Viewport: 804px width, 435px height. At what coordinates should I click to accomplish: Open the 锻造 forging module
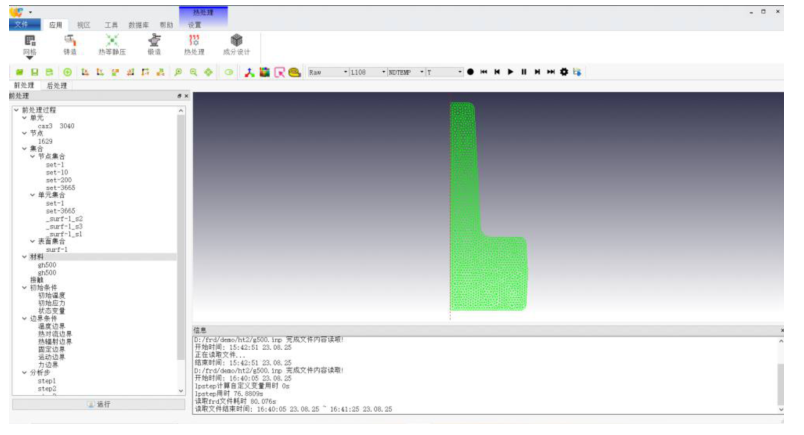(x=154, y=45)
